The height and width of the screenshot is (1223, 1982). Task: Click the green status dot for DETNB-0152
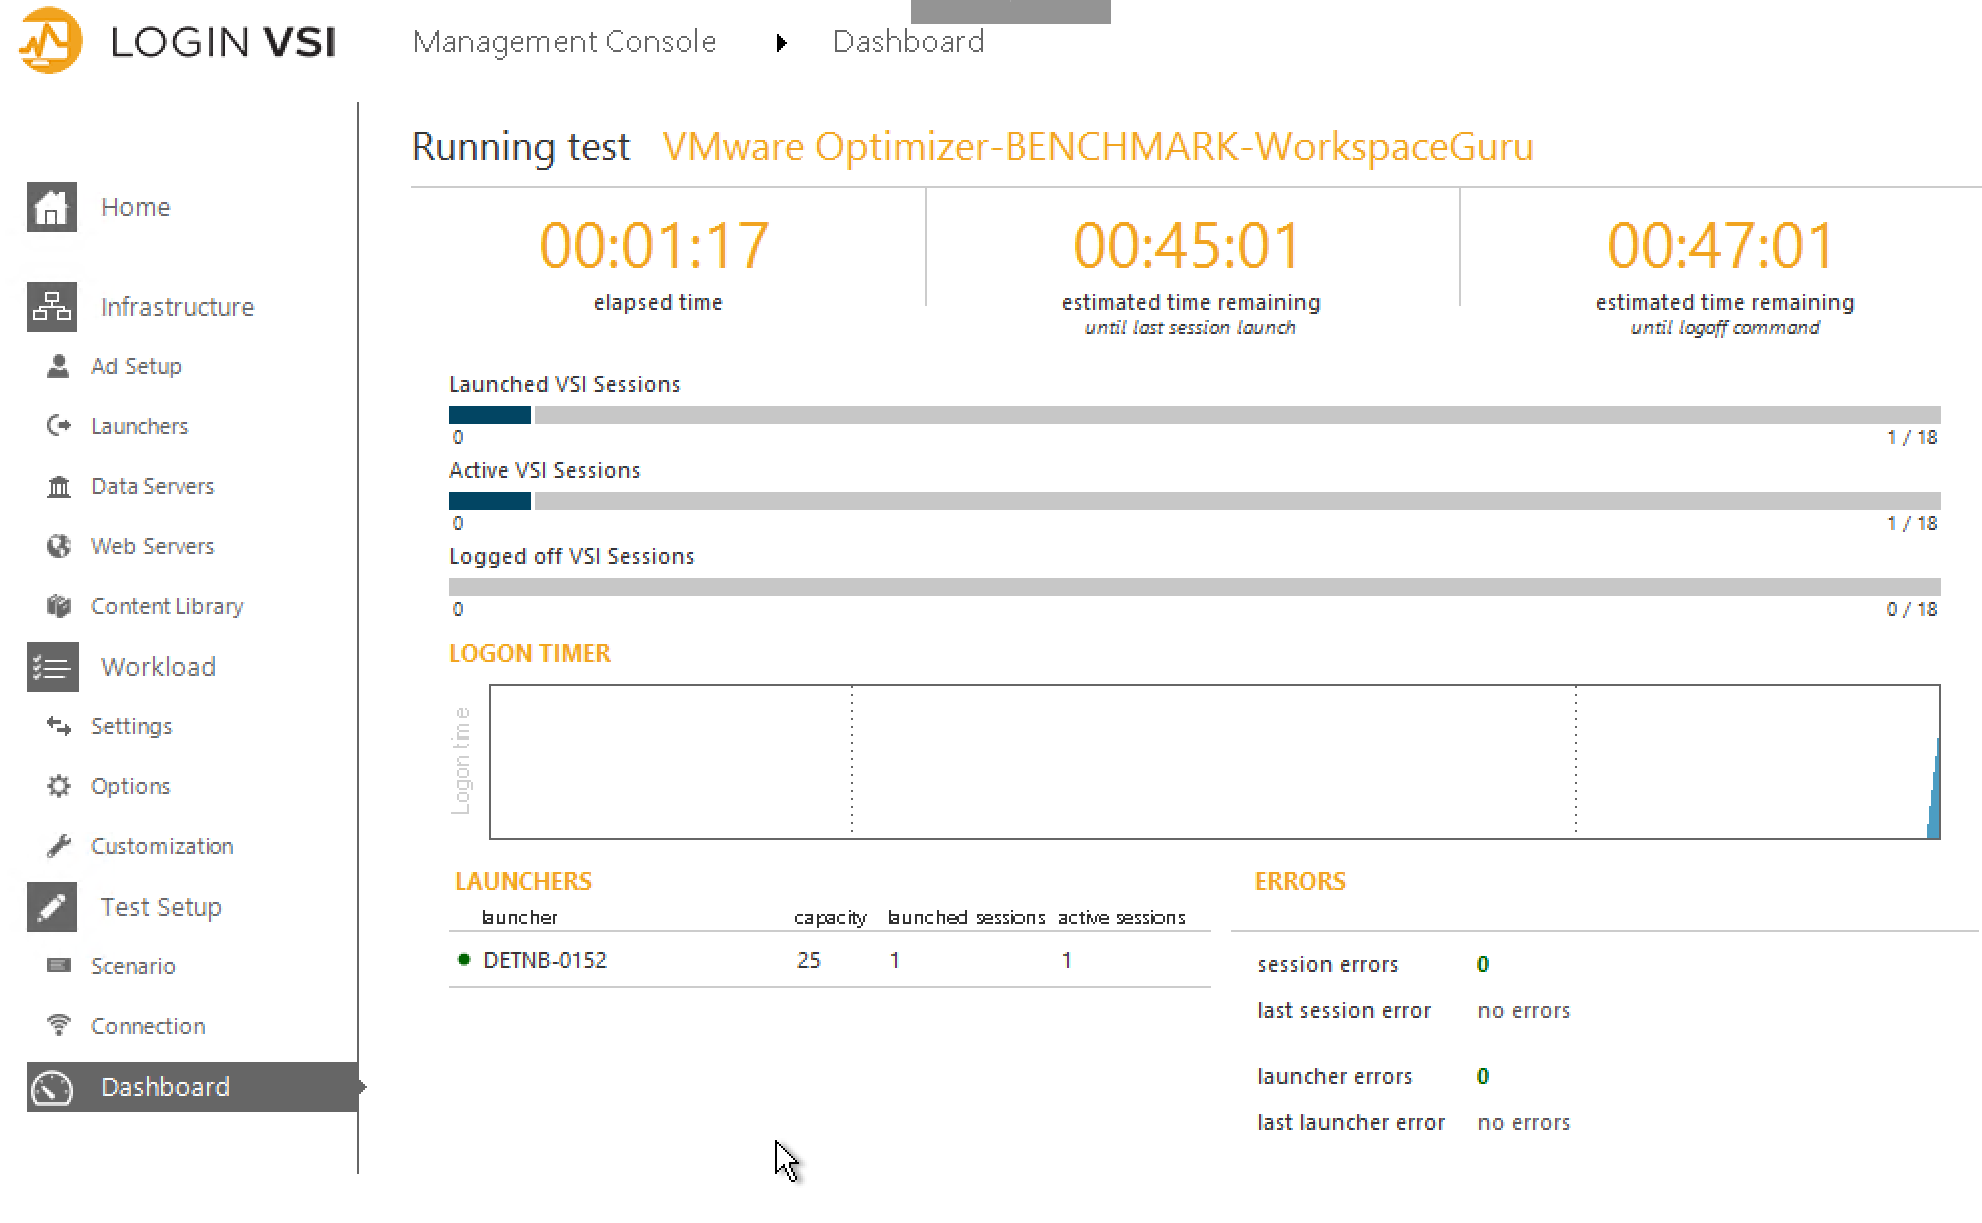tap(464, 959)
